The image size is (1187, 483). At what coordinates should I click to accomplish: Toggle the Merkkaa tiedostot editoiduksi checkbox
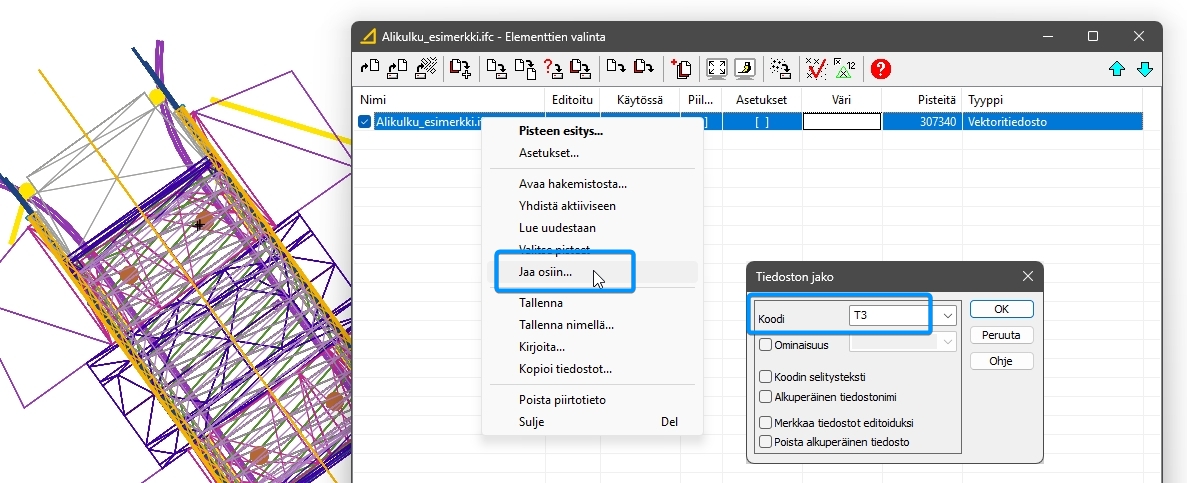pos(766,423)
